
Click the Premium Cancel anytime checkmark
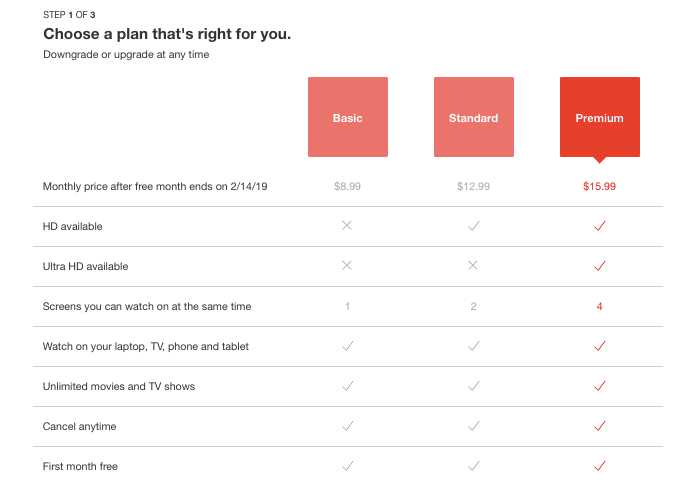pos(599,426)
